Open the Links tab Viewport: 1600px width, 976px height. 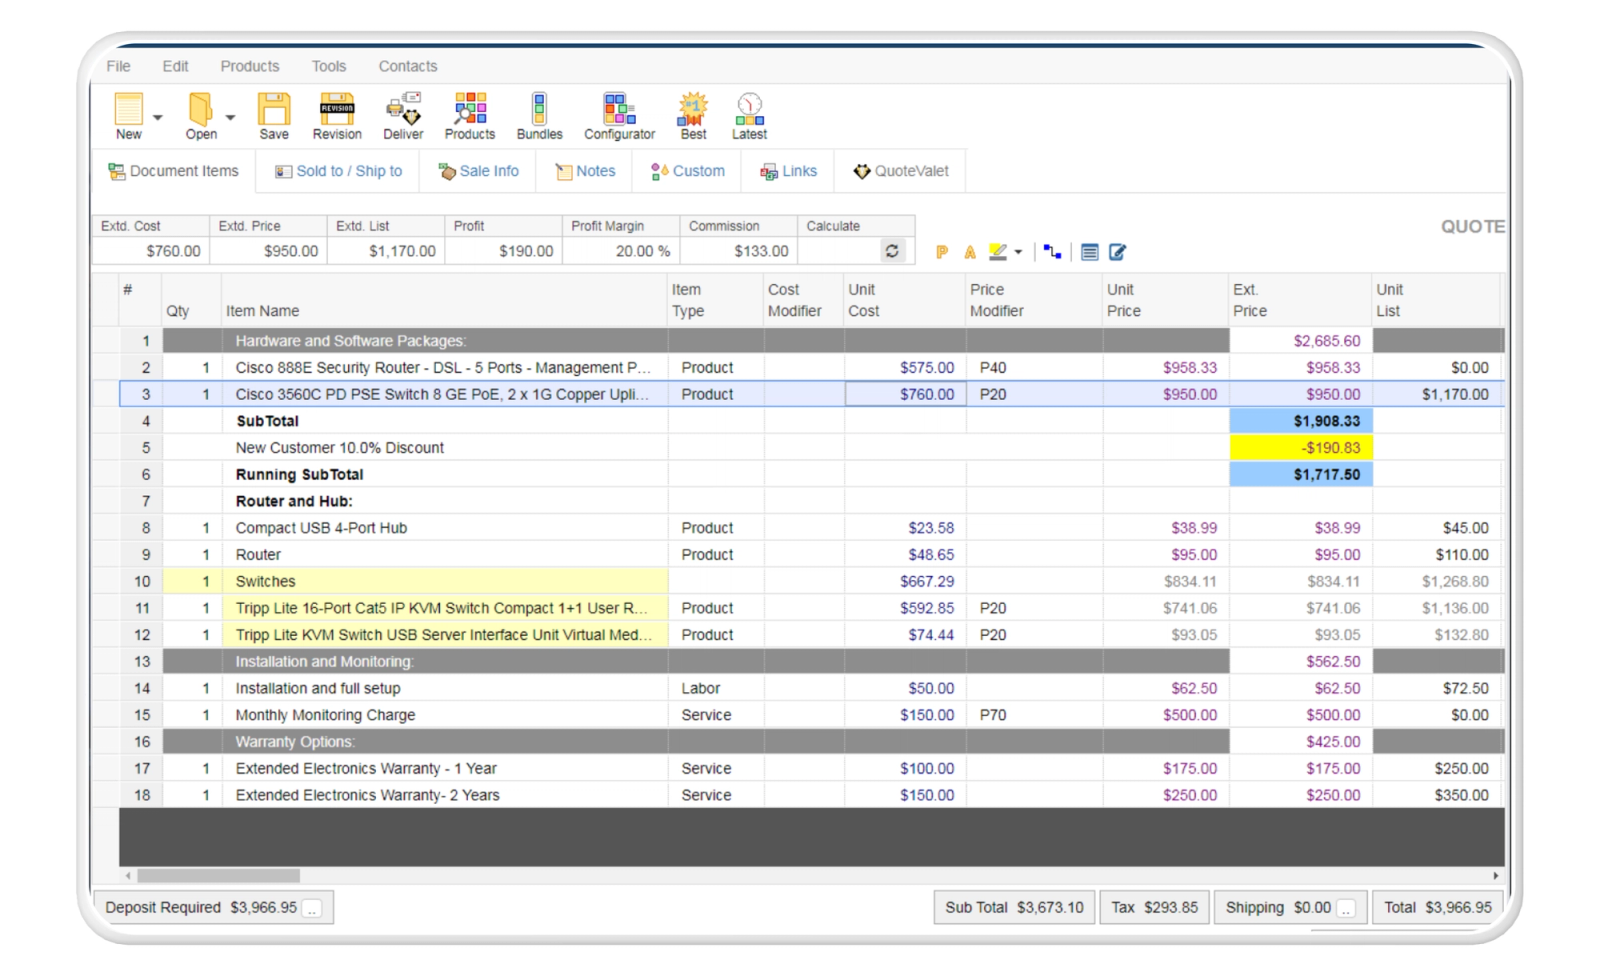pos(788,171)
